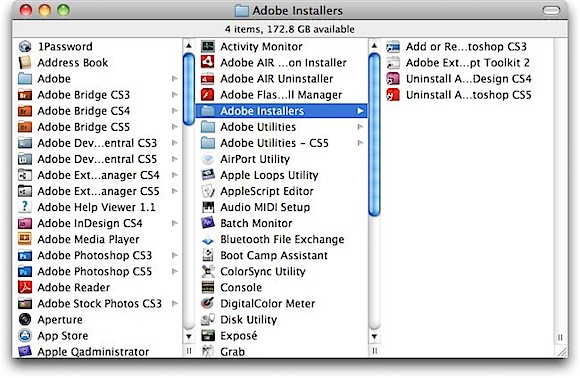Click the Adobe Flash Install Manager icon
Image resolution: width=580 pixels, height=378 pixels.
click(208, 95)
